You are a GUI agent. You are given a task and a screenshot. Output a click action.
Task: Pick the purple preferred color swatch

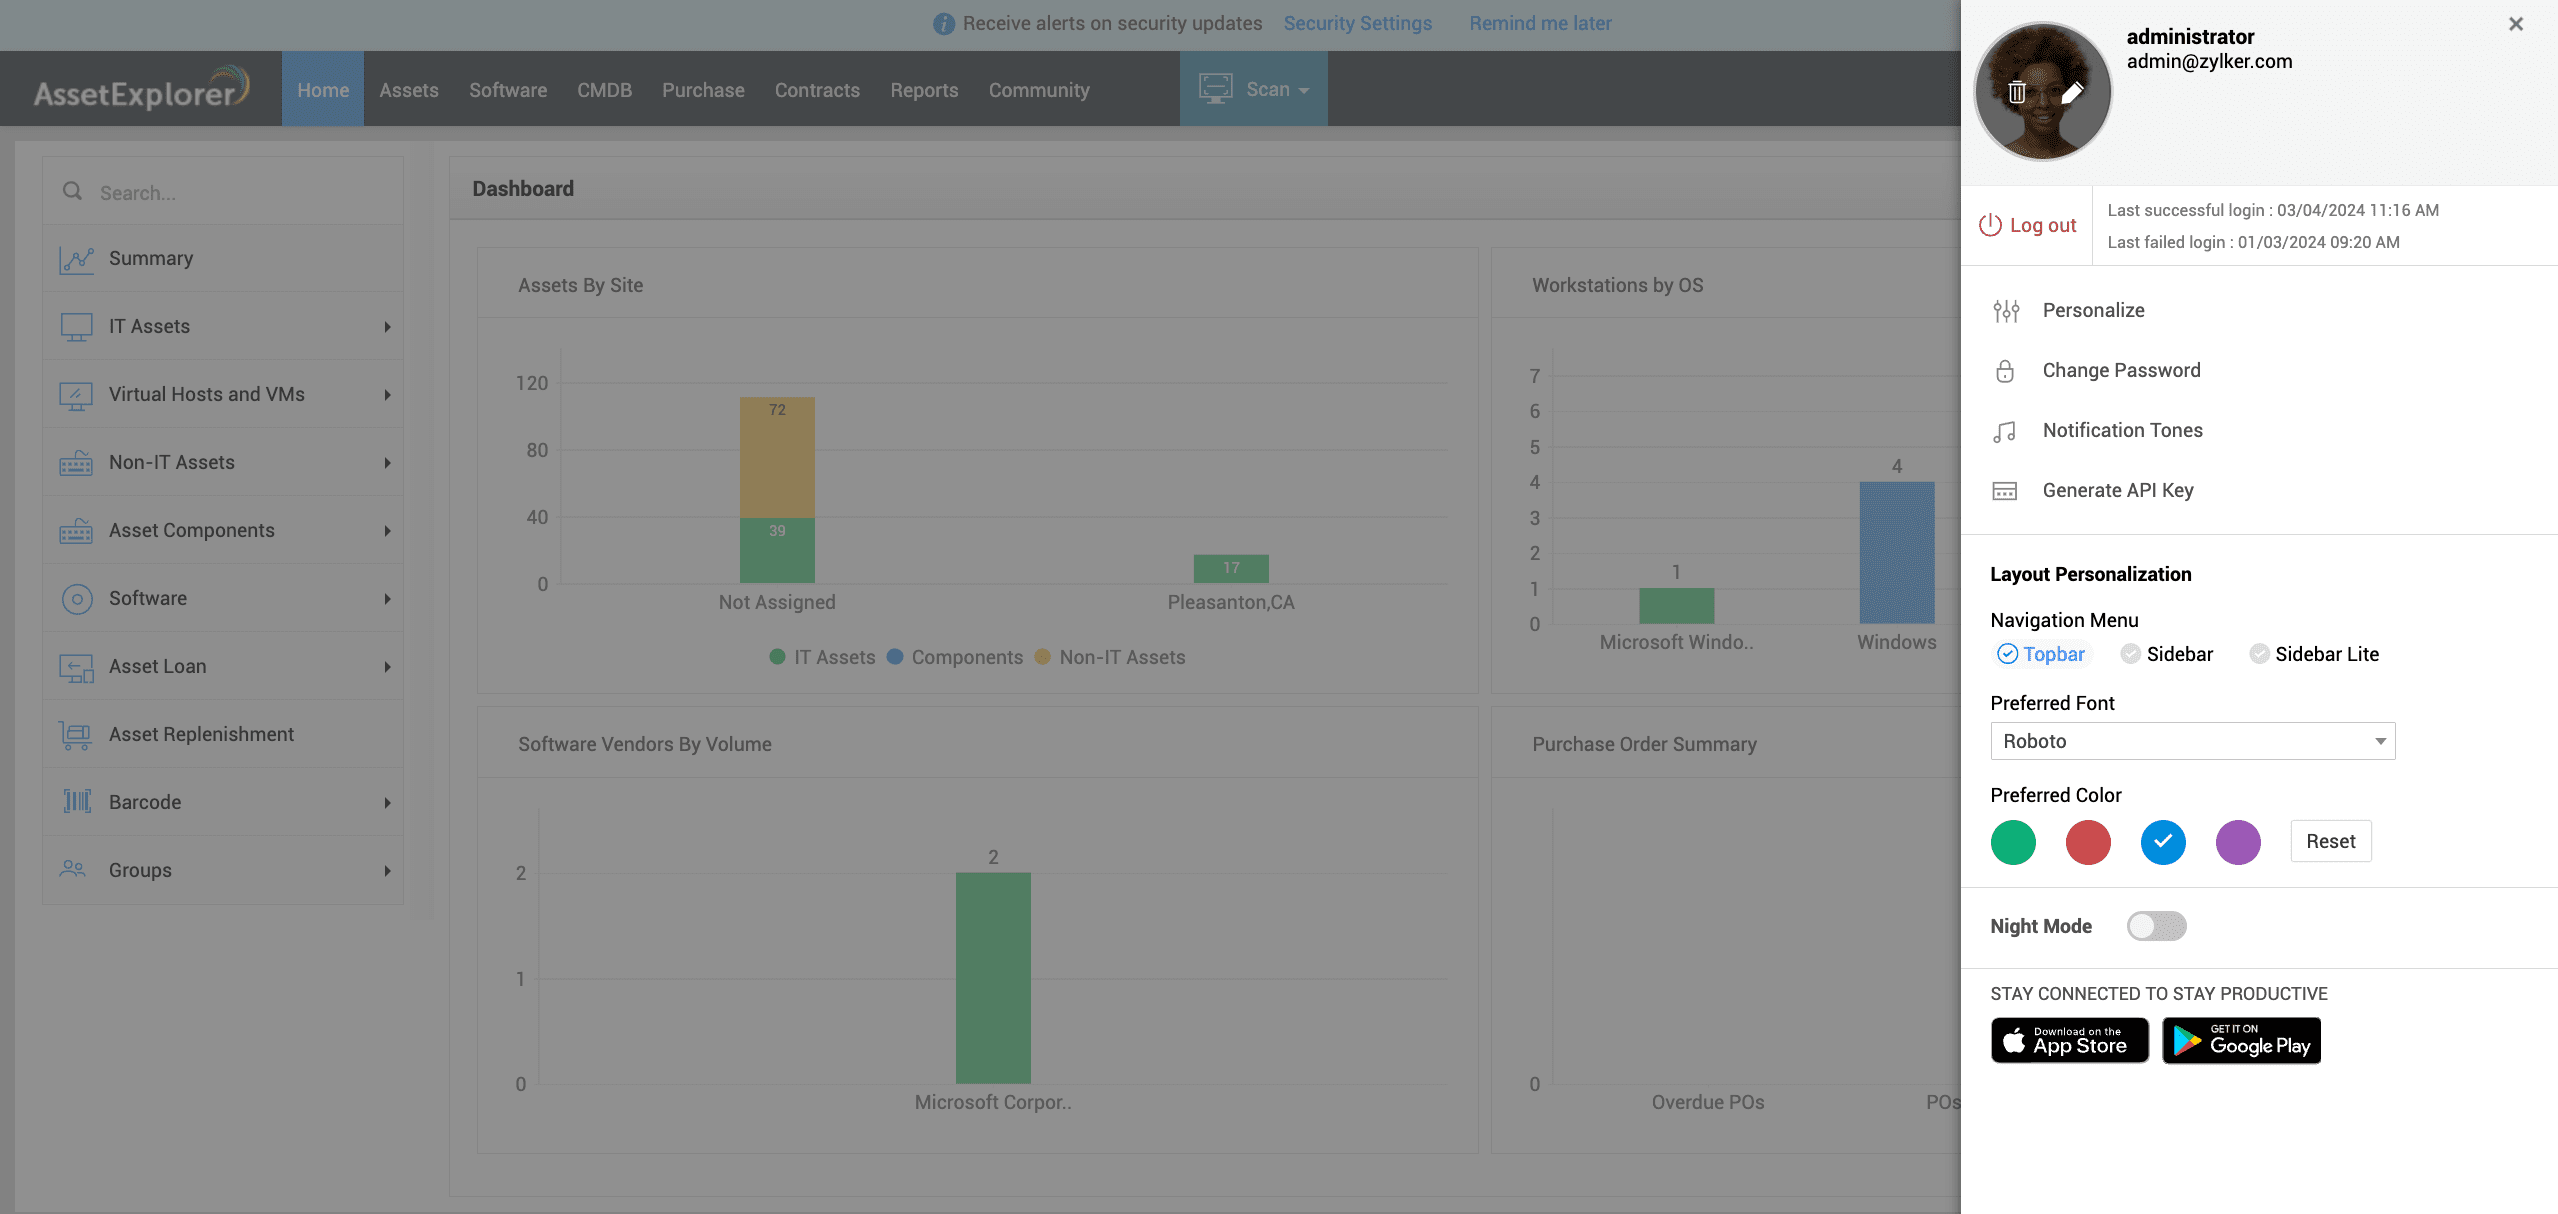pos(2238,842)
